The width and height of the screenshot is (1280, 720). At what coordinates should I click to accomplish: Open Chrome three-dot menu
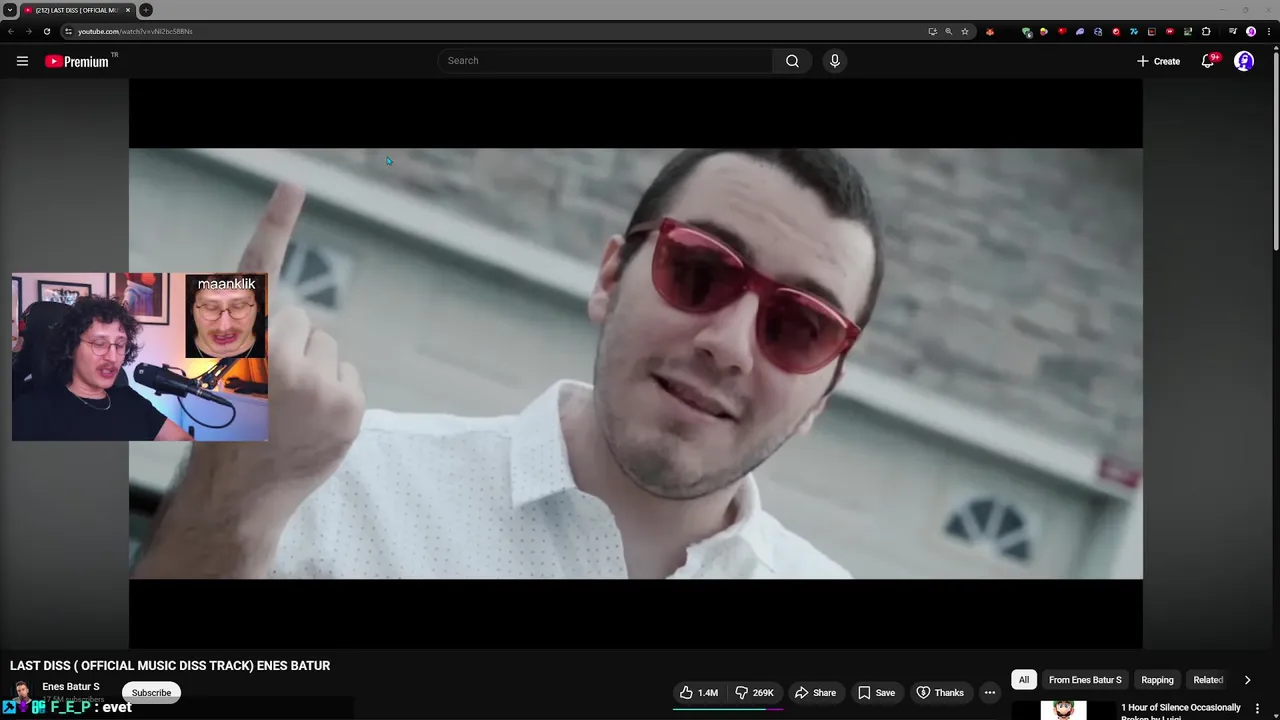1269,31
